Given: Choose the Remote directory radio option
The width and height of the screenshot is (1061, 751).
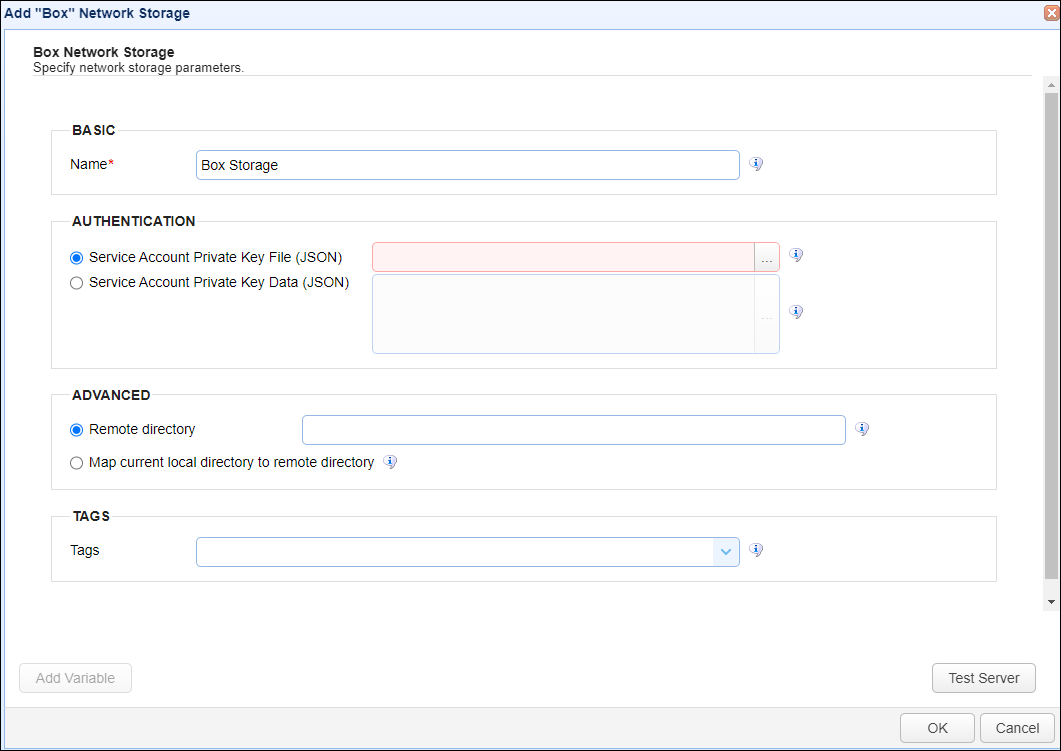Looking at the screenshot, I should tap(76, 430).
